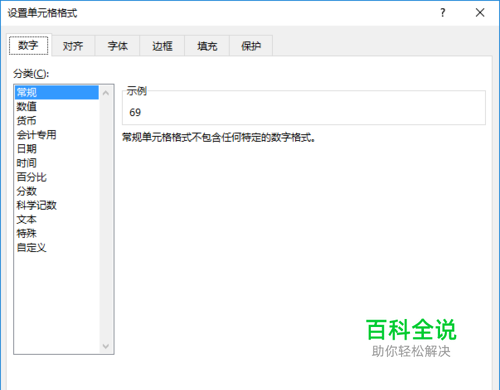Close the 设置单元格格式 dialog
Image resolution: width=500 pixels, height=390 pixels.
pyautogui.click(x=480, y=13)
